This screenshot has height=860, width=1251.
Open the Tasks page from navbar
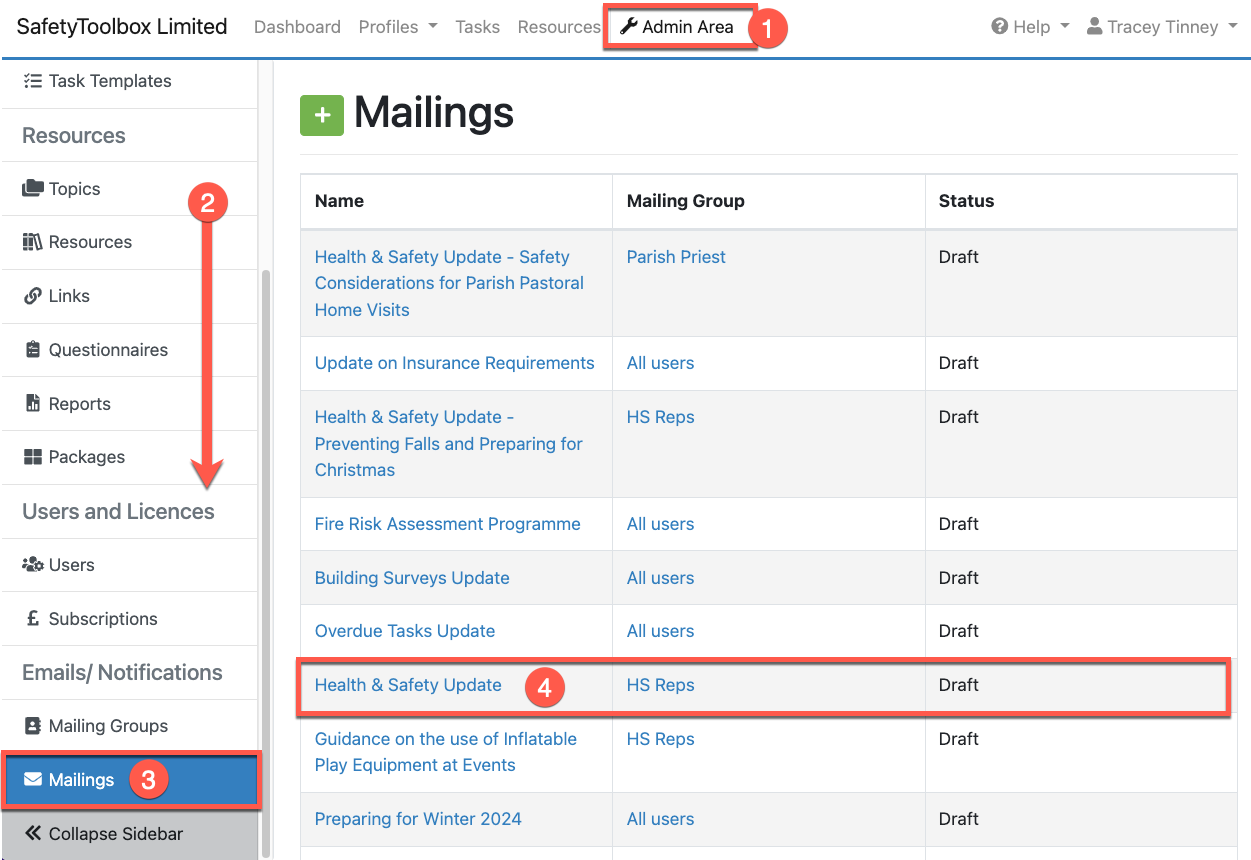tap(477, 27)
